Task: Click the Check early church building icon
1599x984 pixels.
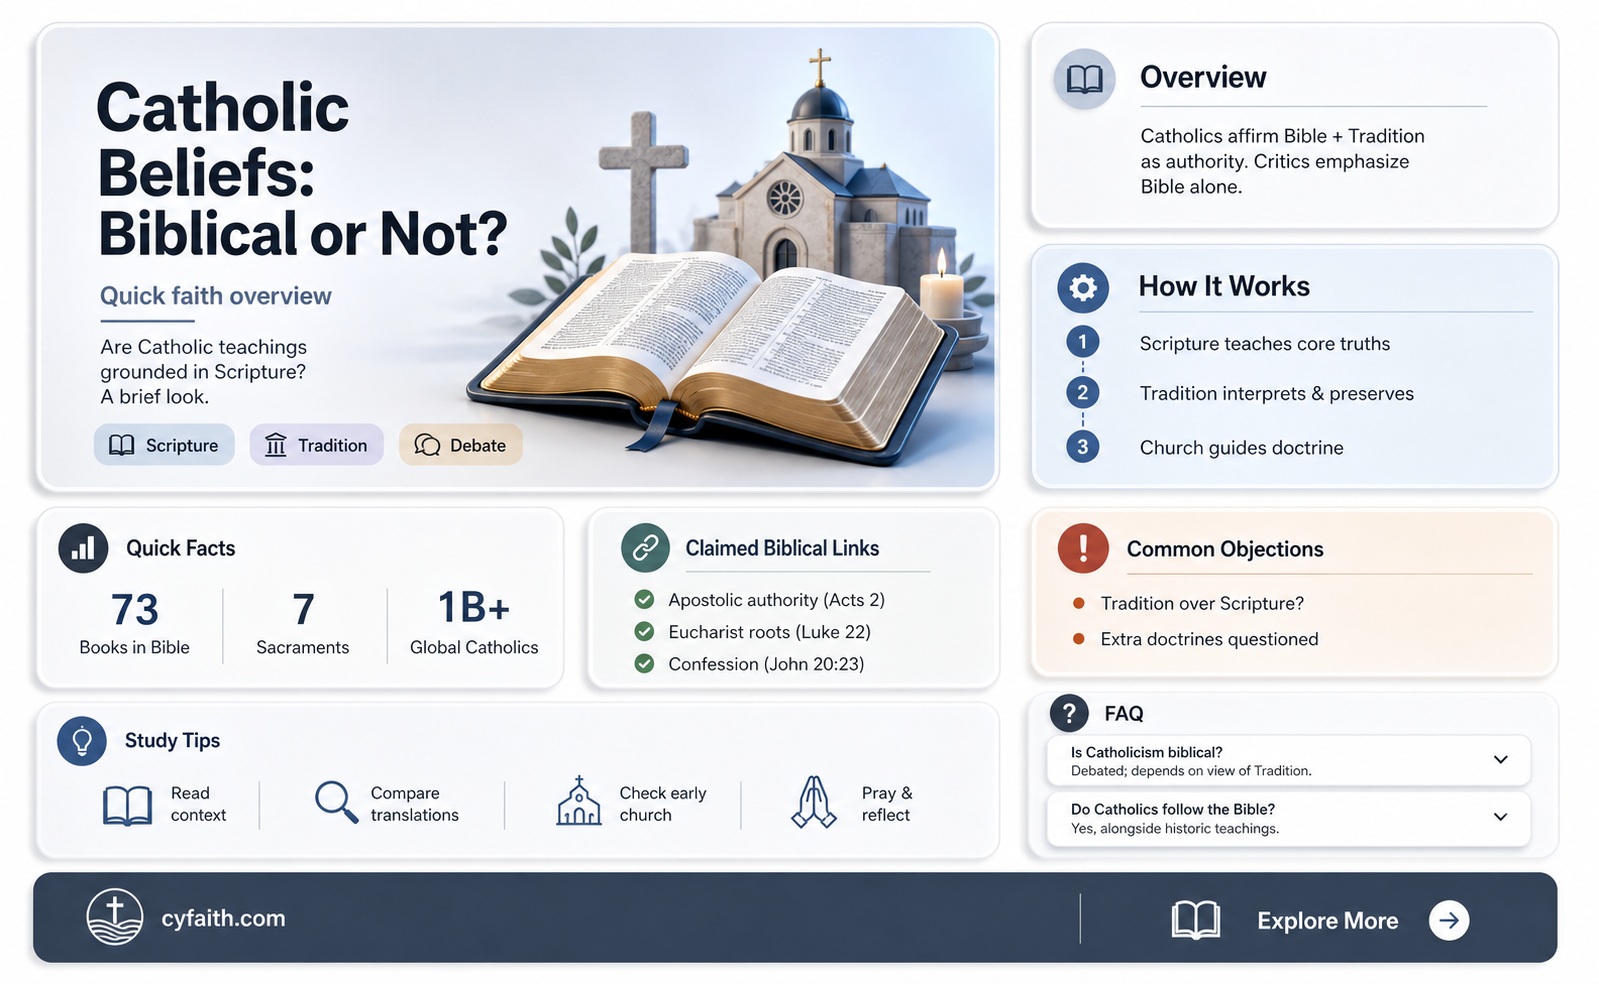Action: pos(579,801)
